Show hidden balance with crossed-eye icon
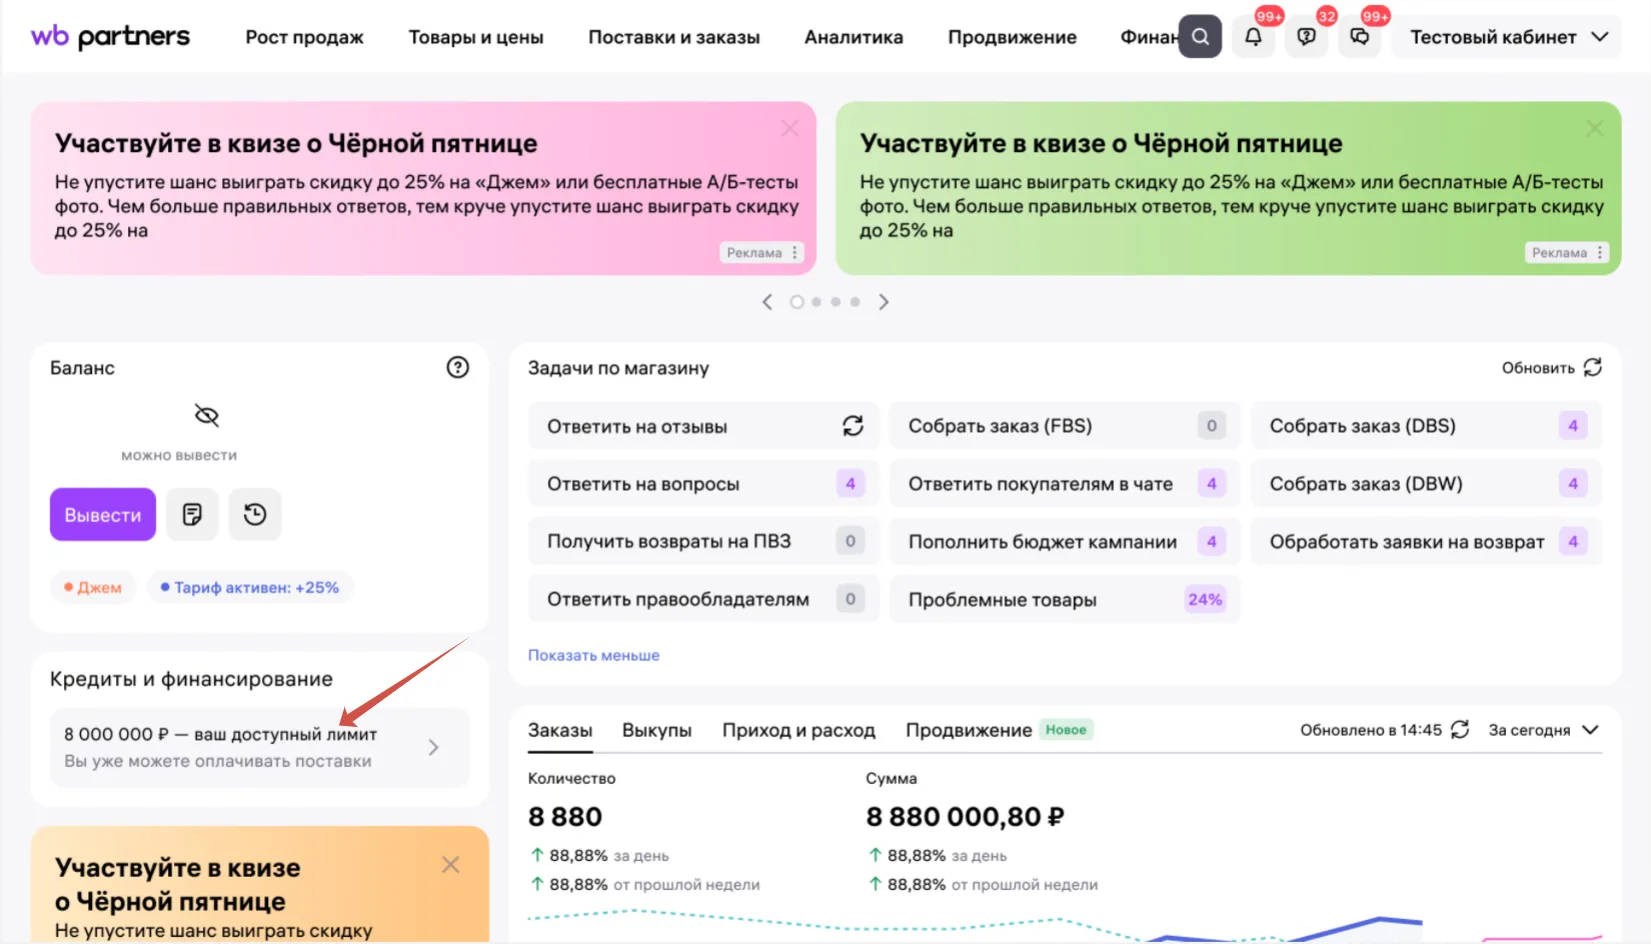The width and height of the screenshot is (1651, 944). (x=206, y=415)
